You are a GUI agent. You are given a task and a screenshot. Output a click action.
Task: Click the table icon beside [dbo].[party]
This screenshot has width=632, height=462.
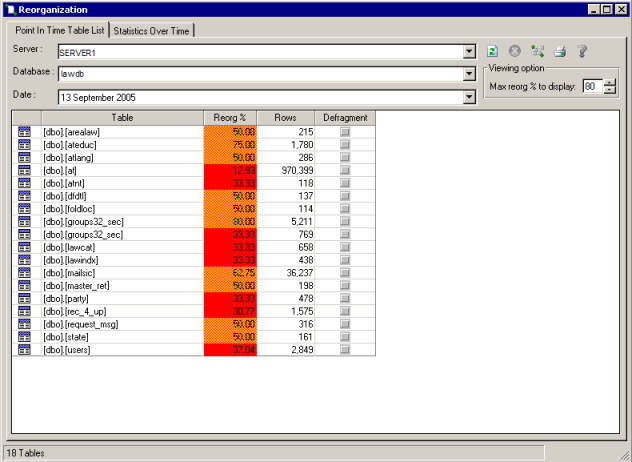click(24, 298)
